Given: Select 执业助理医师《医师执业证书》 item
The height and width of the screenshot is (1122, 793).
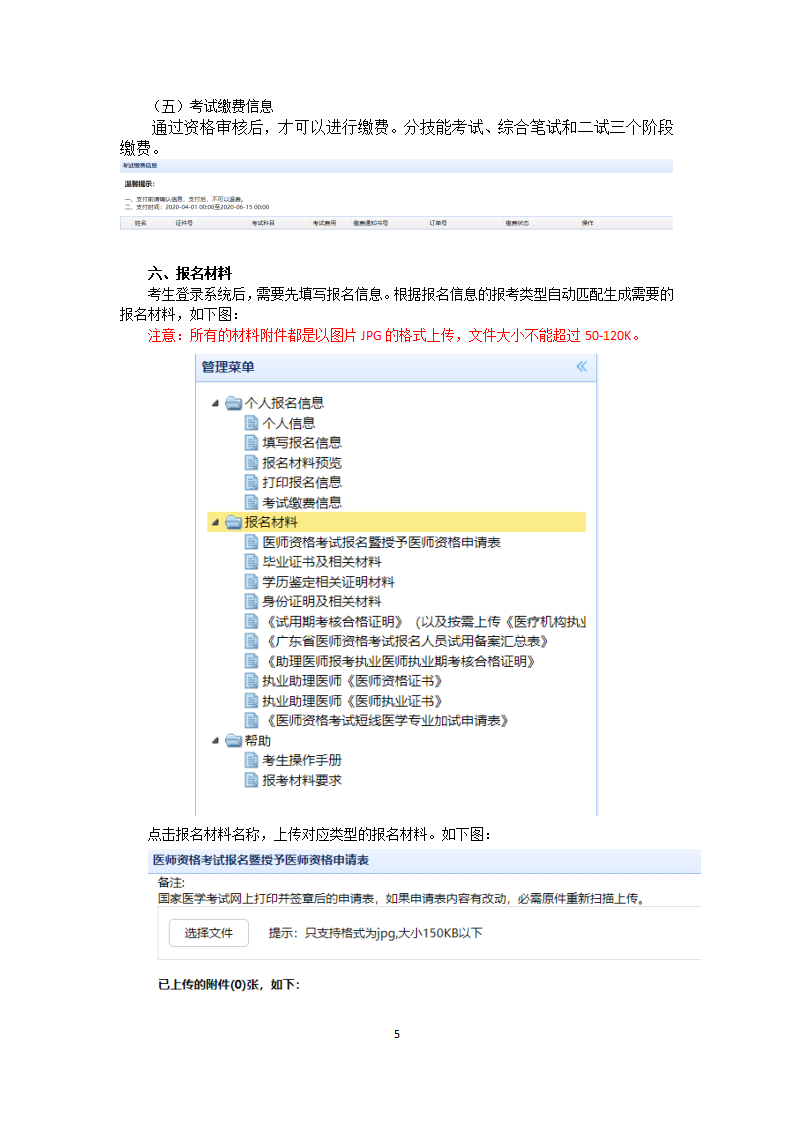Looking at the screenshot, I should click(351, 701).
